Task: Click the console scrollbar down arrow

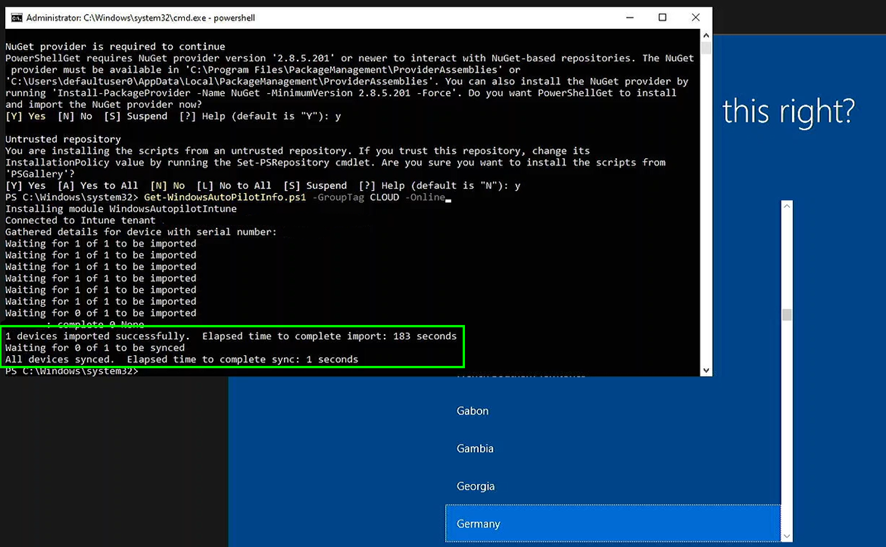Action: tap(705, 369)
